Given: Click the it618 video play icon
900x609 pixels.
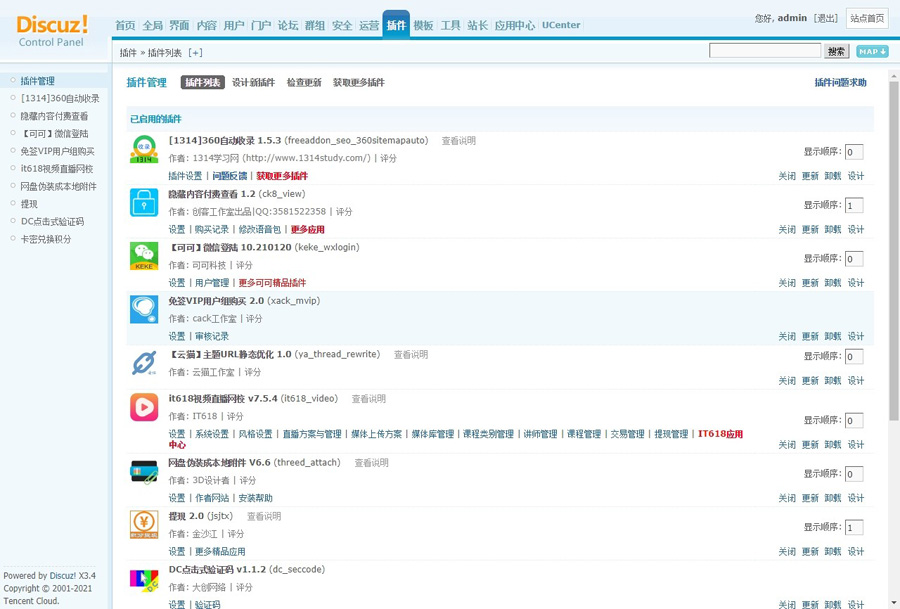Looking at the screenshot, I should pyautogui.click(x=144, y=407).
